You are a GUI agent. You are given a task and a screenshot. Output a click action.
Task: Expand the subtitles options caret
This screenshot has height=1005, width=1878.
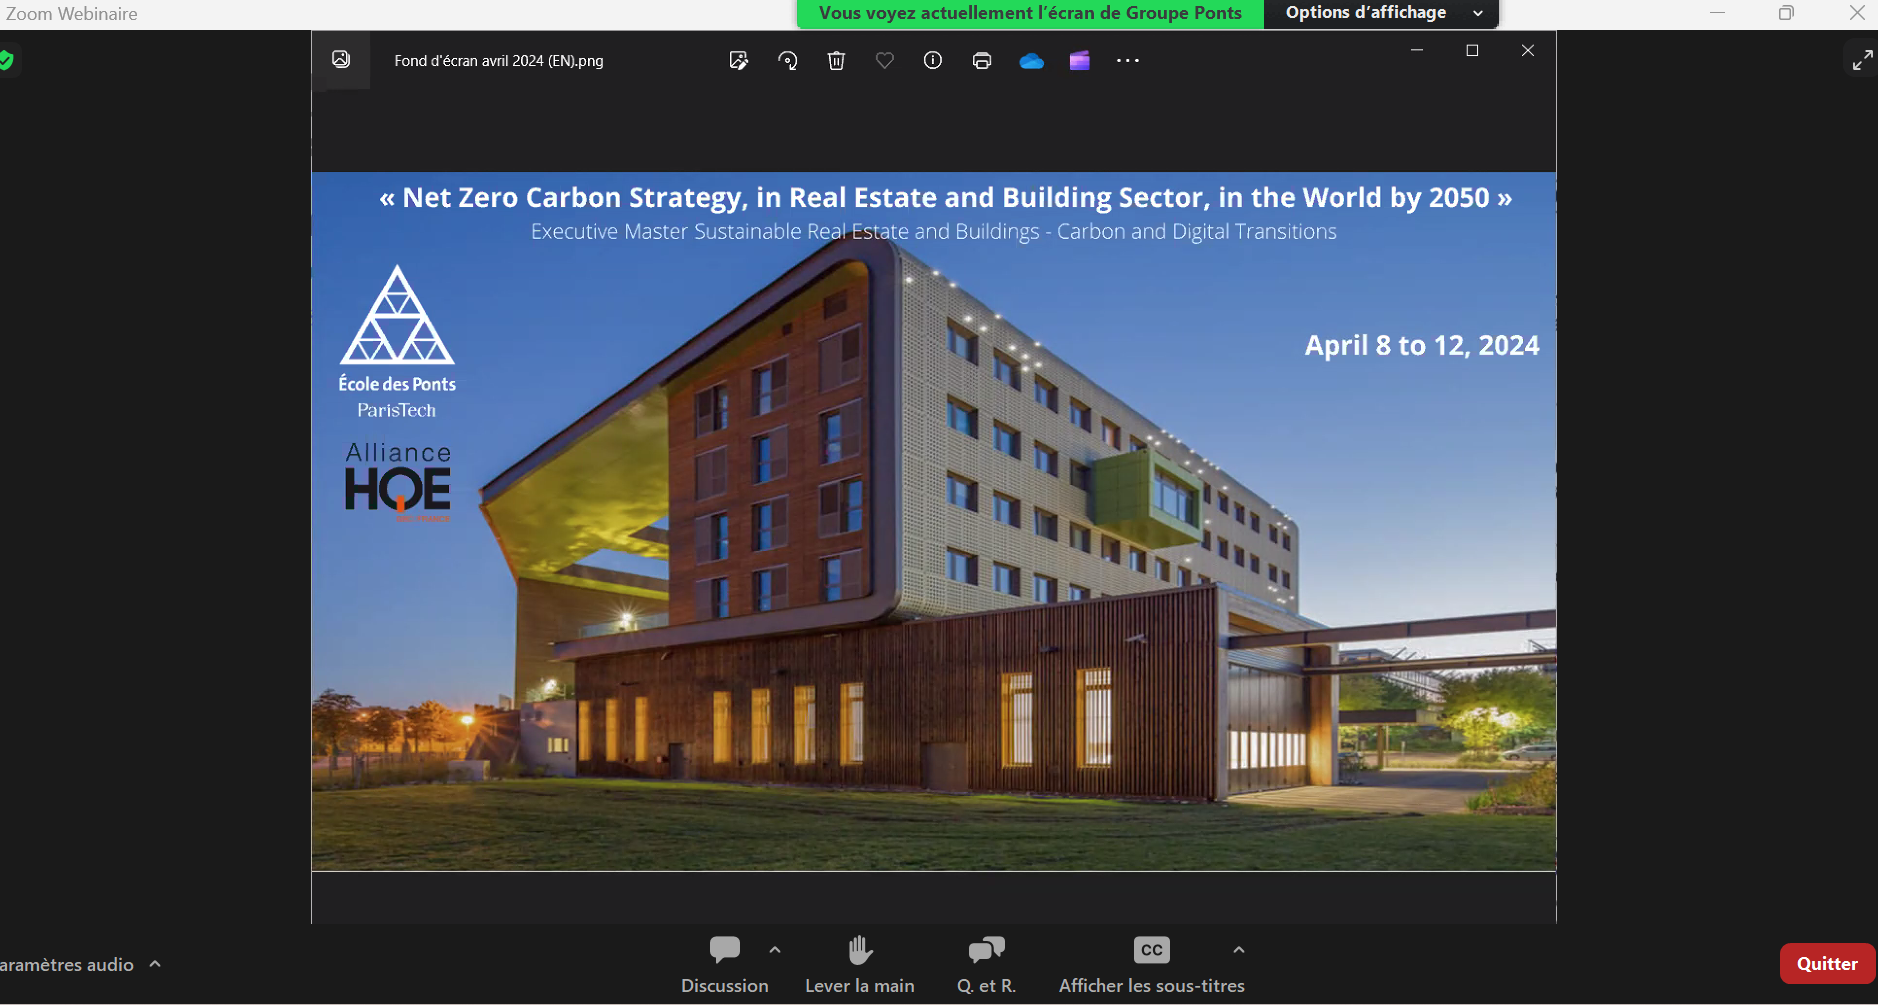[1239, 950]
